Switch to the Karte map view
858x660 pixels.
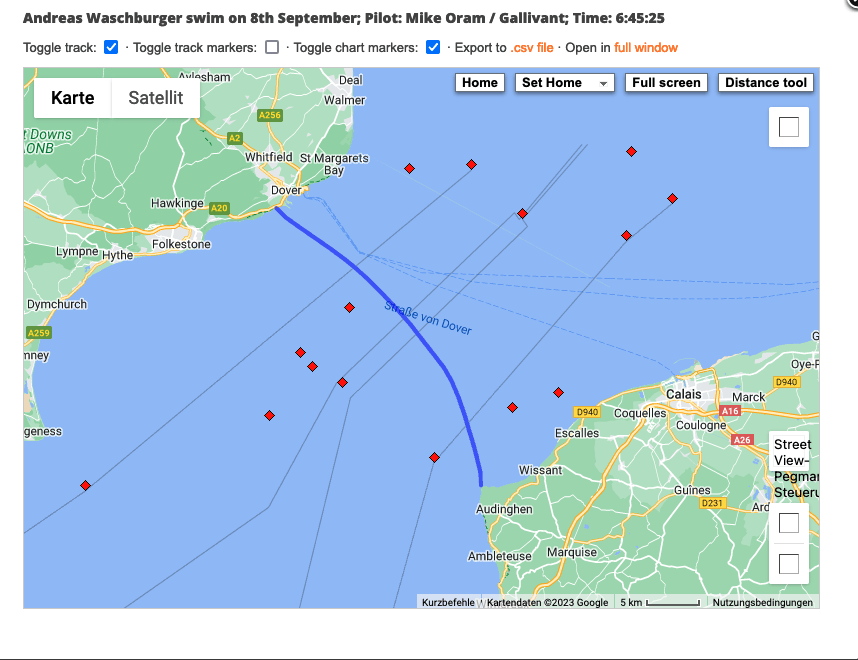[x=72, y=98]
